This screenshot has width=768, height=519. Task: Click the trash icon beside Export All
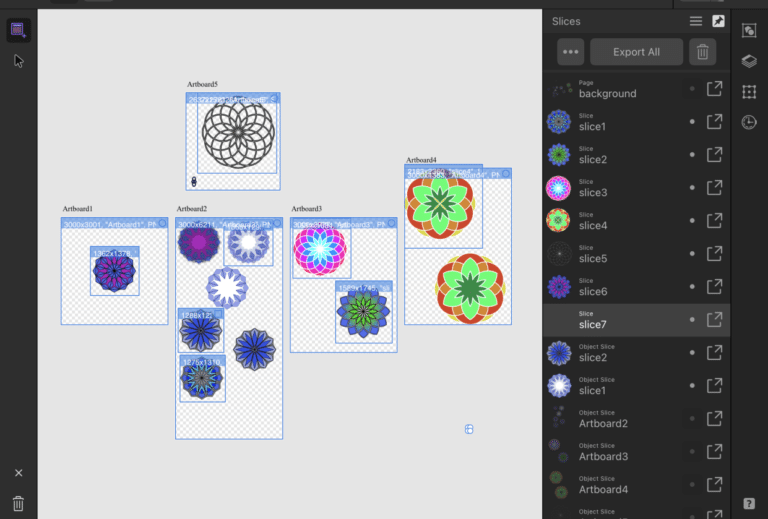(x=703, y=52)
